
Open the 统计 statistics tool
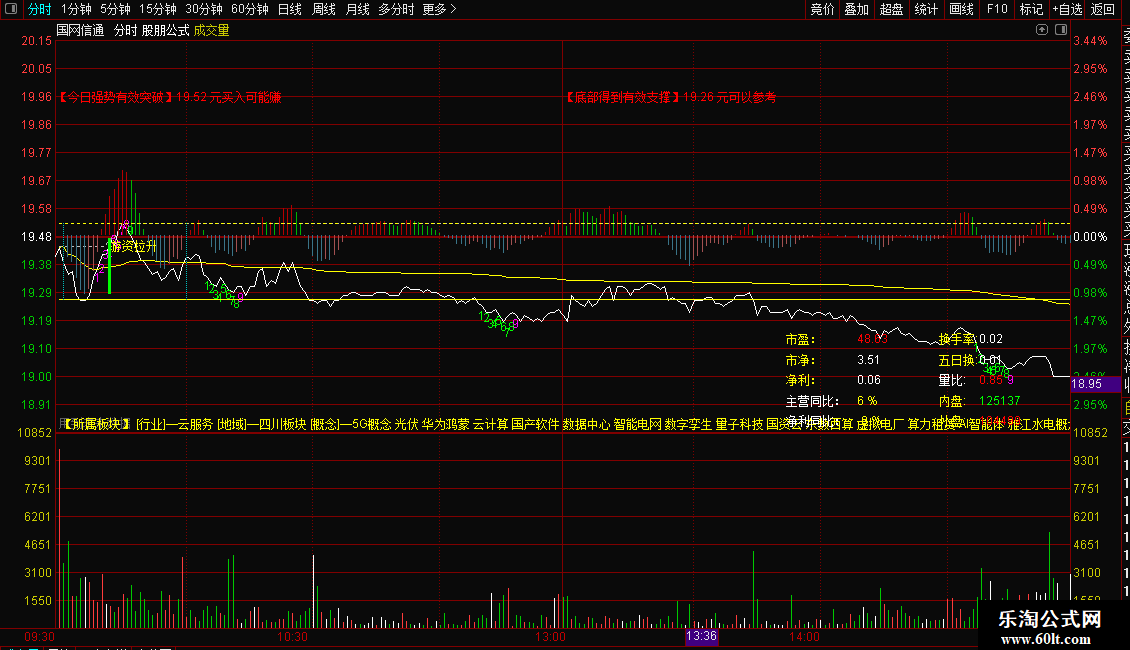pos(926,9)
